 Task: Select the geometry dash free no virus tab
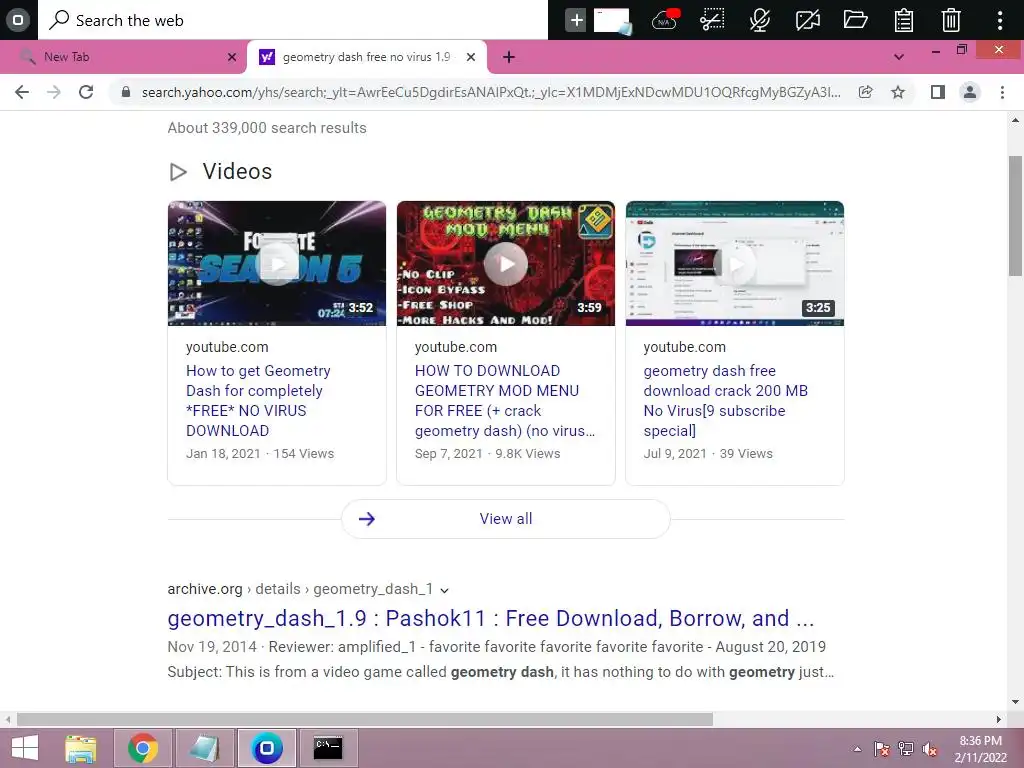(366, 57)
